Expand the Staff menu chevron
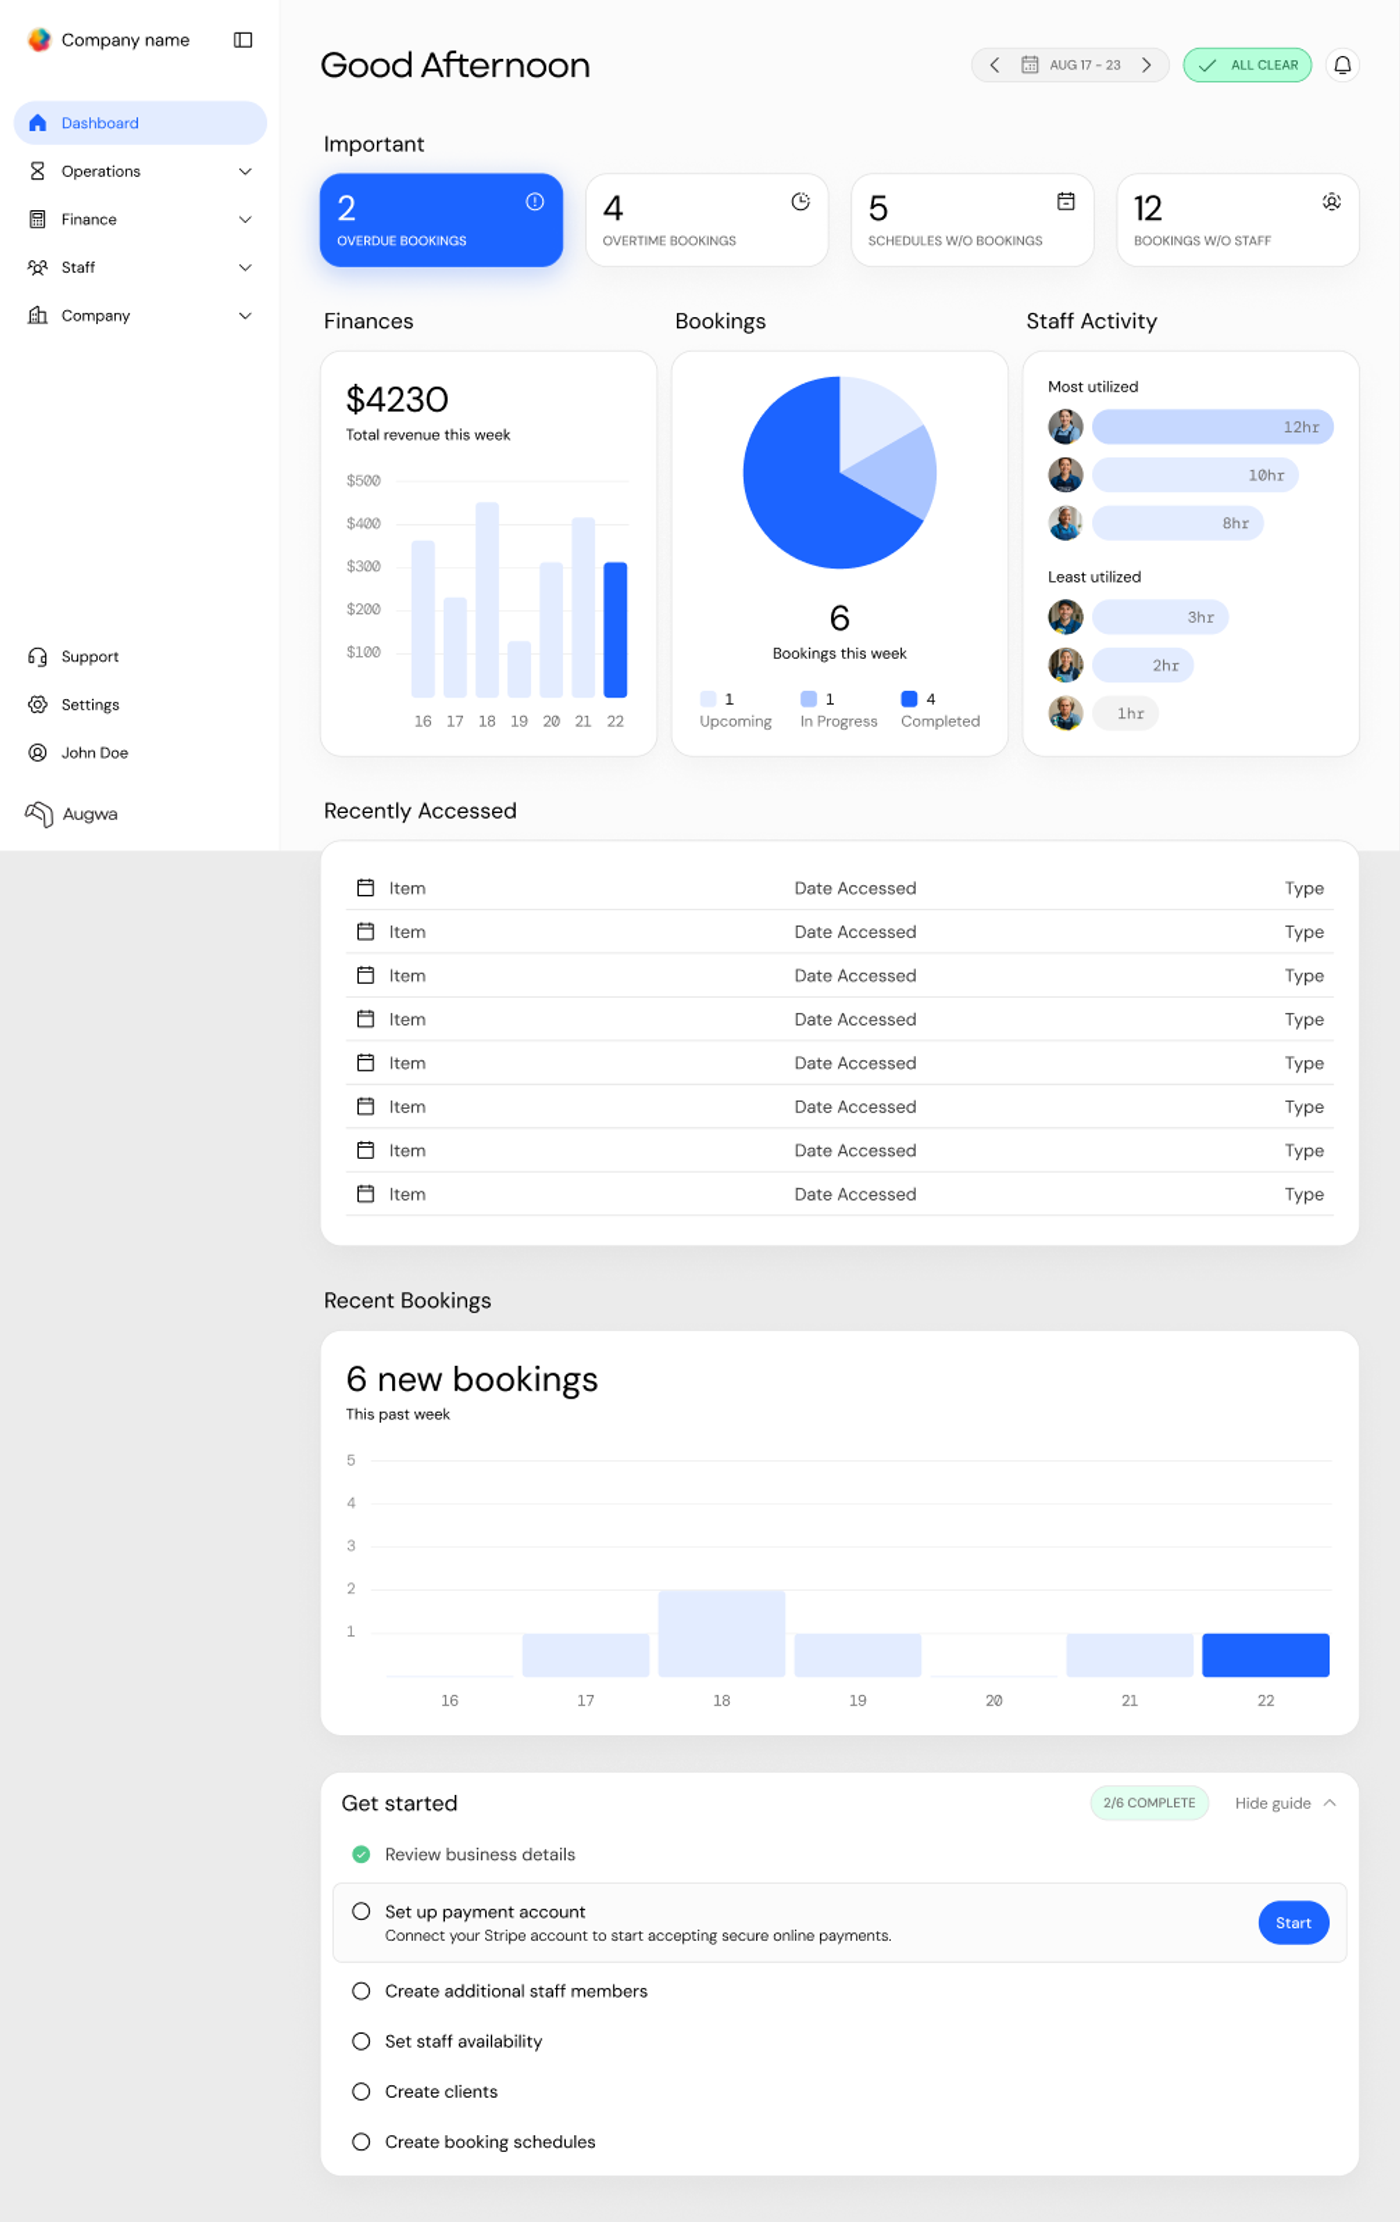Image resolution: width=1400 pixels, height=2222 pixels. pyautogui.click(x=245, y=267)
